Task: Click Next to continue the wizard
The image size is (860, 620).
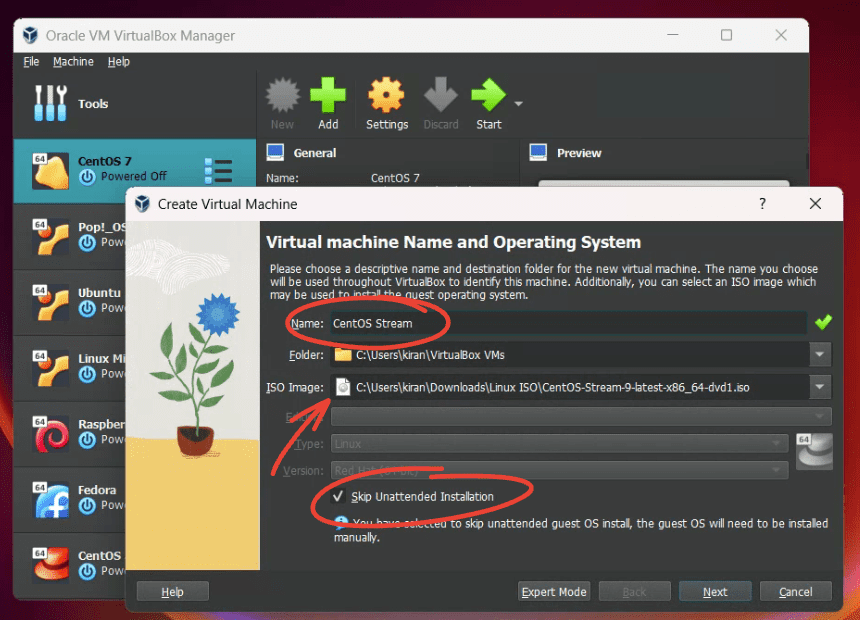Action: tap(715, 591)
